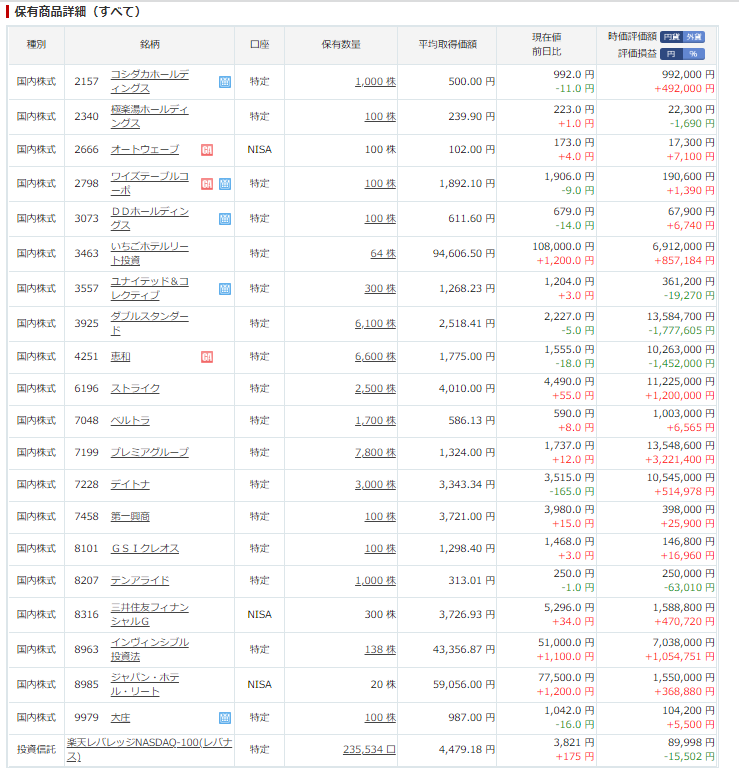Switch 時価評価額 display to 円貨

pyautogui.click(x=671, y=37)
